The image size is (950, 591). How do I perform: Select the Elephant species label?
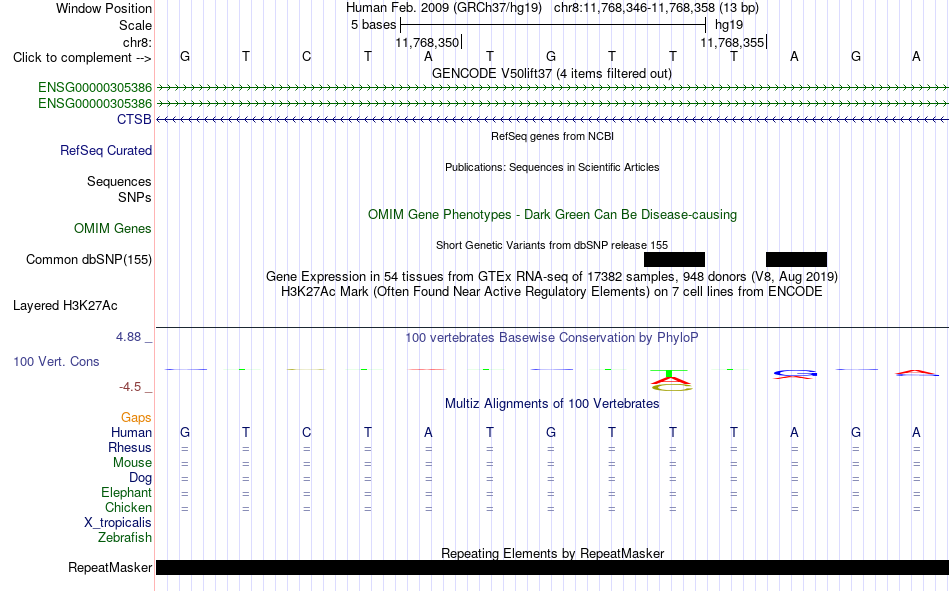[127, 492]
